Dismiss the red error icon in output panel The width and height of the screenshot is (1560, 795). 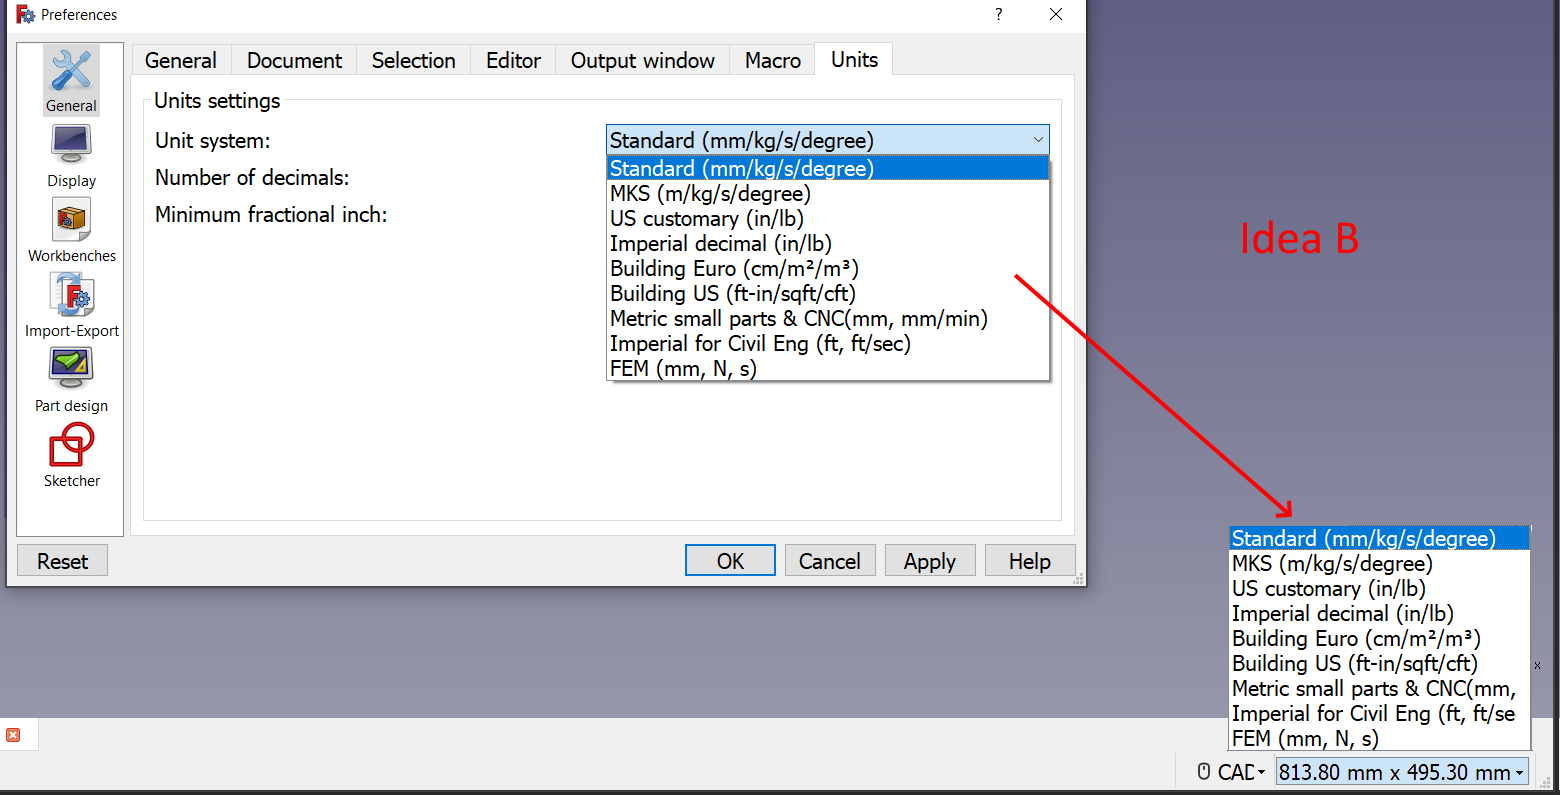tap(14, 734)
